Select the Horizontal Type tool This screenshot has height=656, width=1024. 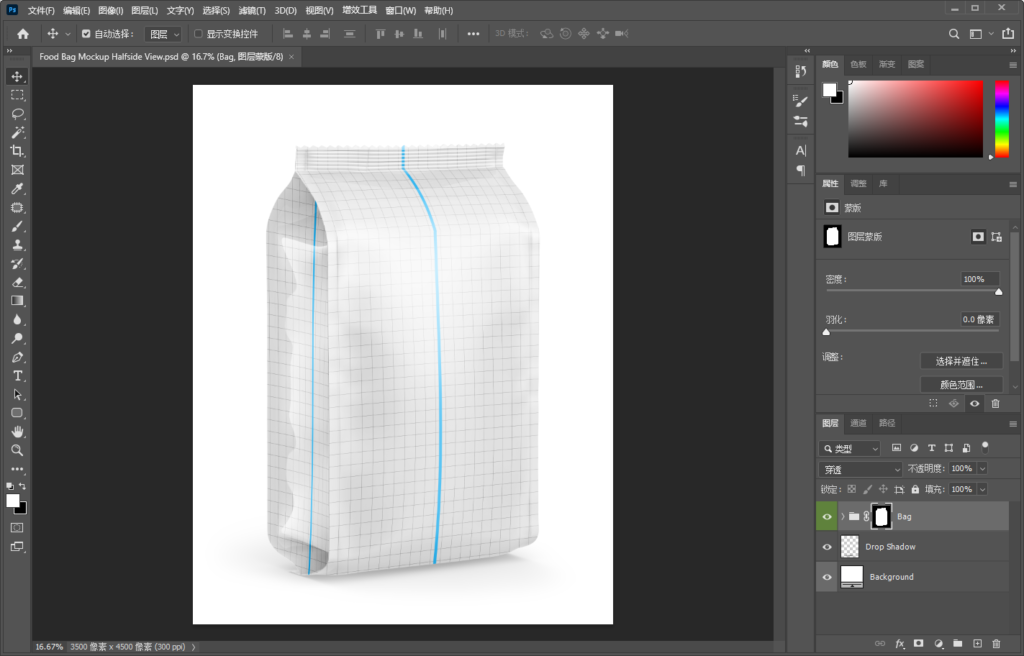[x=18, y=376]
